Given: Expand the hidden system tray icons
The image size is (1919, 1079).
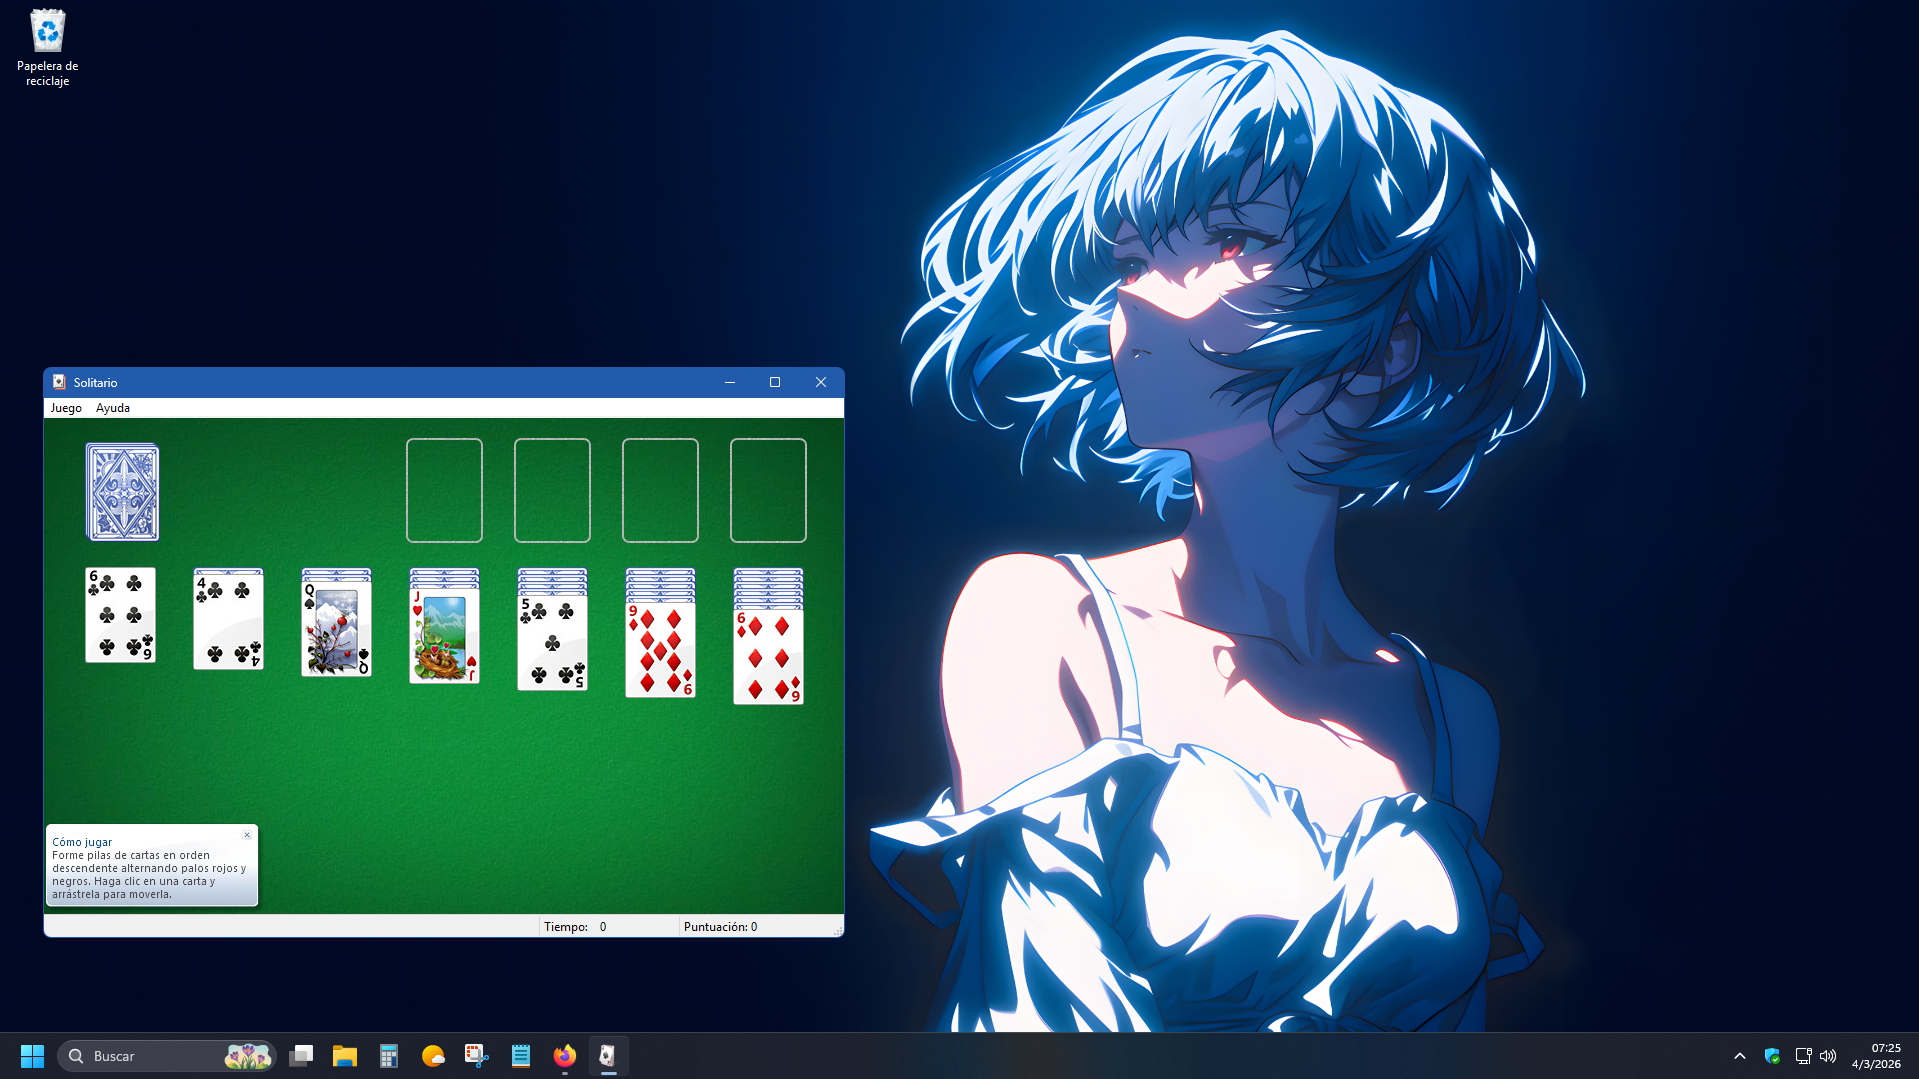Looking at the screenshot, I should point(1740,1056).
